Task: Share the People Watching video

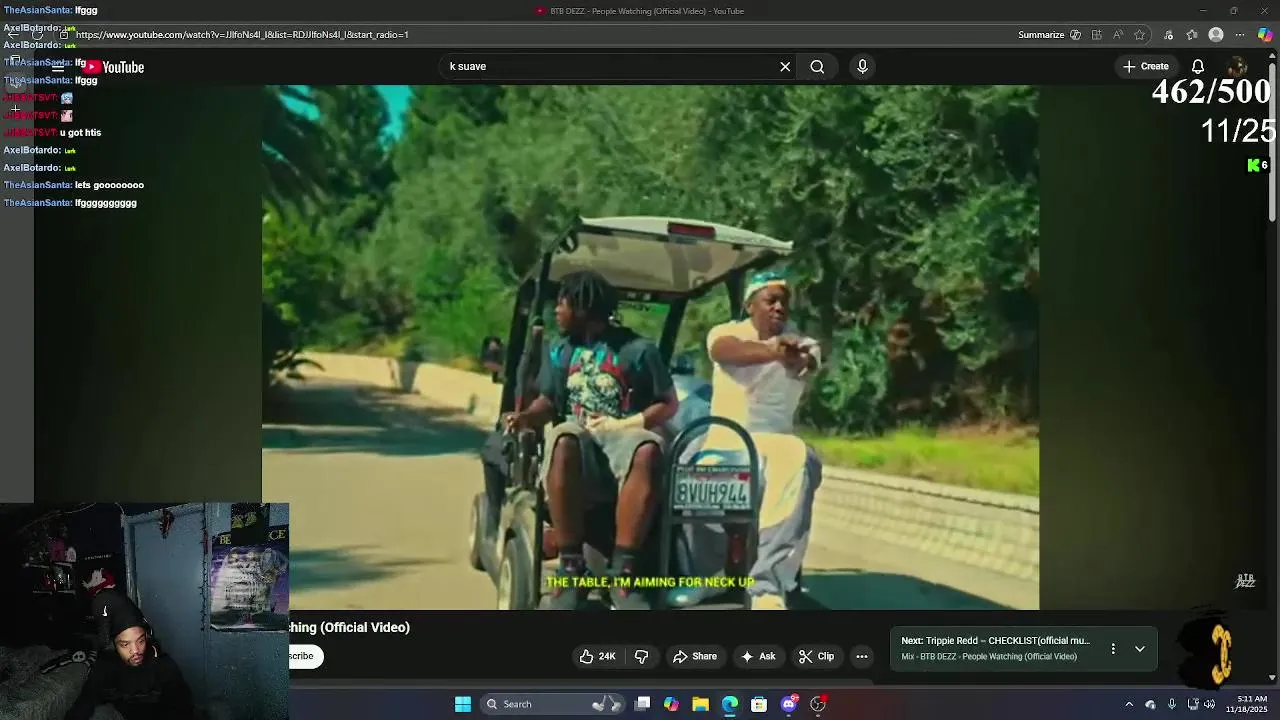Action: click(695, 656)
